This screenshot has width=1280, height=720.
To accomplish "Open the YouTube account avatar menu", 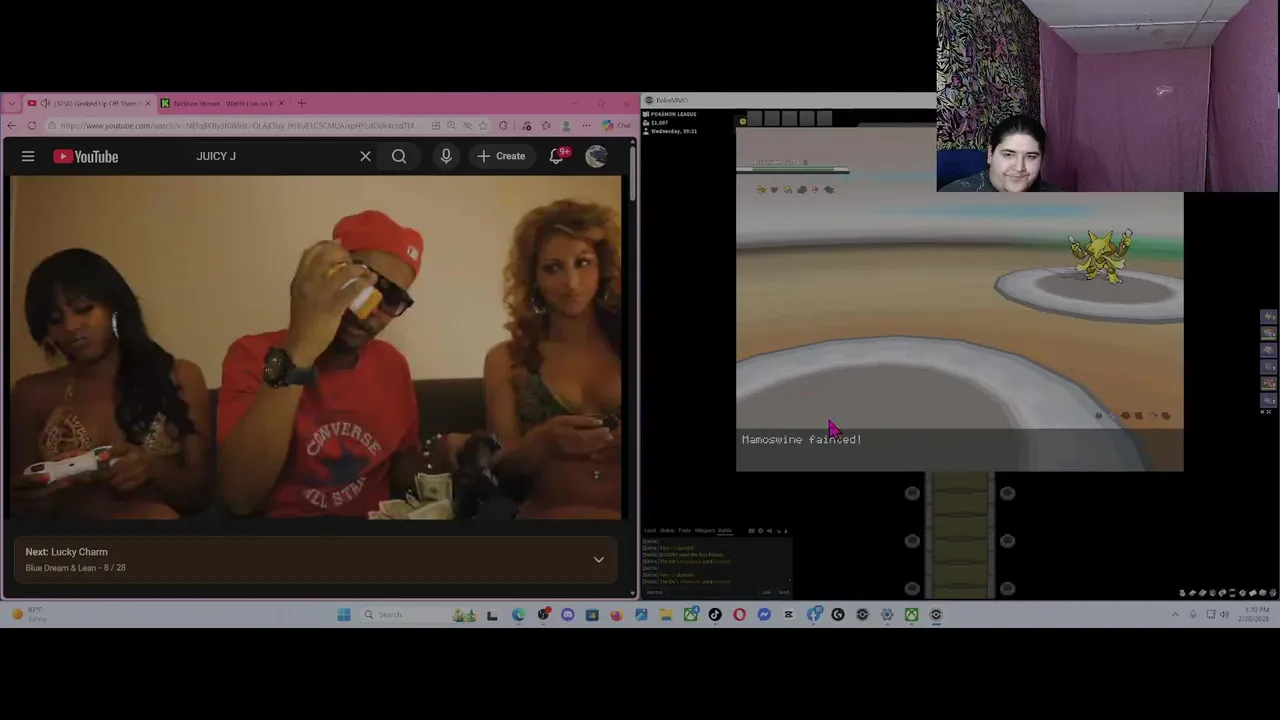I will [596, 156].
